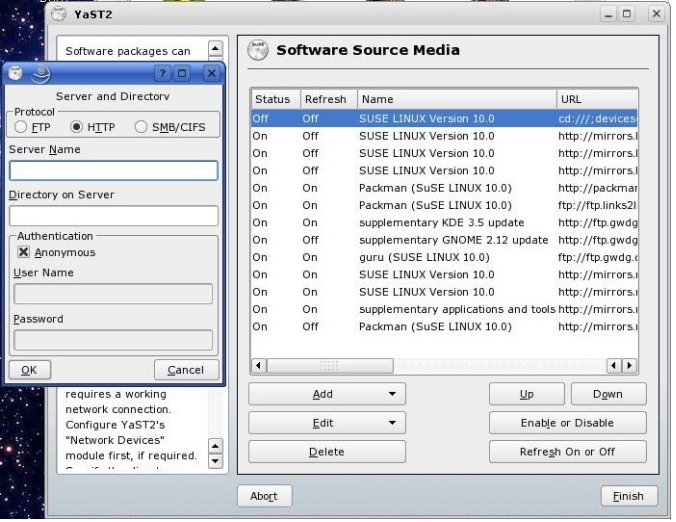Click the help panel's top scroll-up arrow
Screen dimensions: 676x522
pyautogui.click(x=215, y=49)
